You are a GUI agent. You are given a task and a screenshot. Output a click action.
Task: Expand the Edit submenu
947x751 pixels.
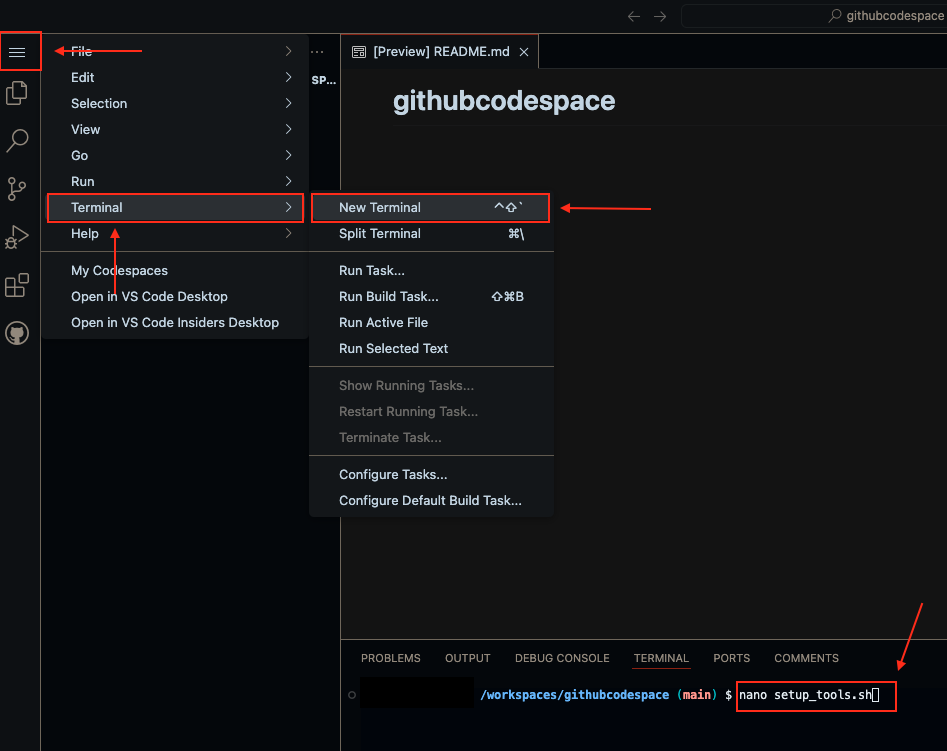[x=175, y=77]
